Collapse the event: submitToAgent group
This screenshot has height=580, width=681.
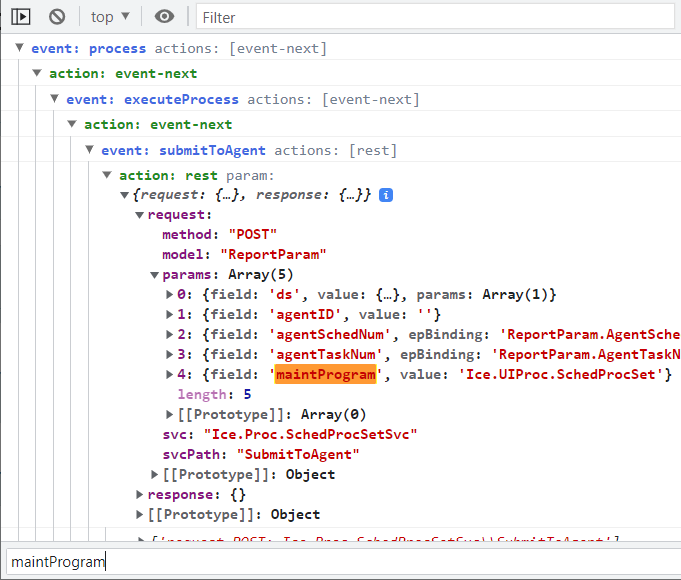click(x=90, y=150)
